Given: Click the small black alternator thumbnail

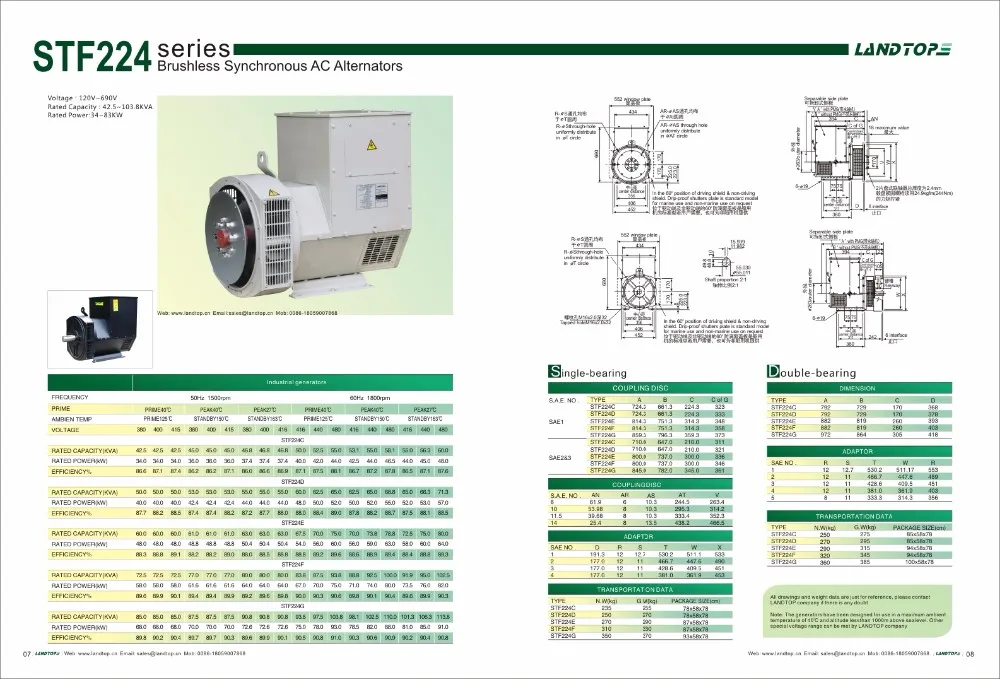Looking at the screenshot, I should click(x=100, y=330).
